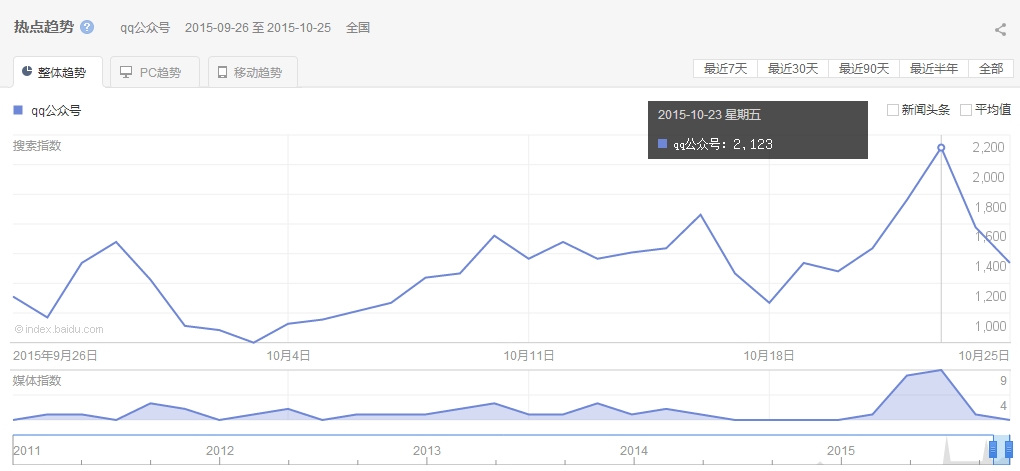Image resolution: width=1020 pixels, height=471 pixels.
Task: Click the 2015年9月26日 axis label
Action: pos(55,355)
